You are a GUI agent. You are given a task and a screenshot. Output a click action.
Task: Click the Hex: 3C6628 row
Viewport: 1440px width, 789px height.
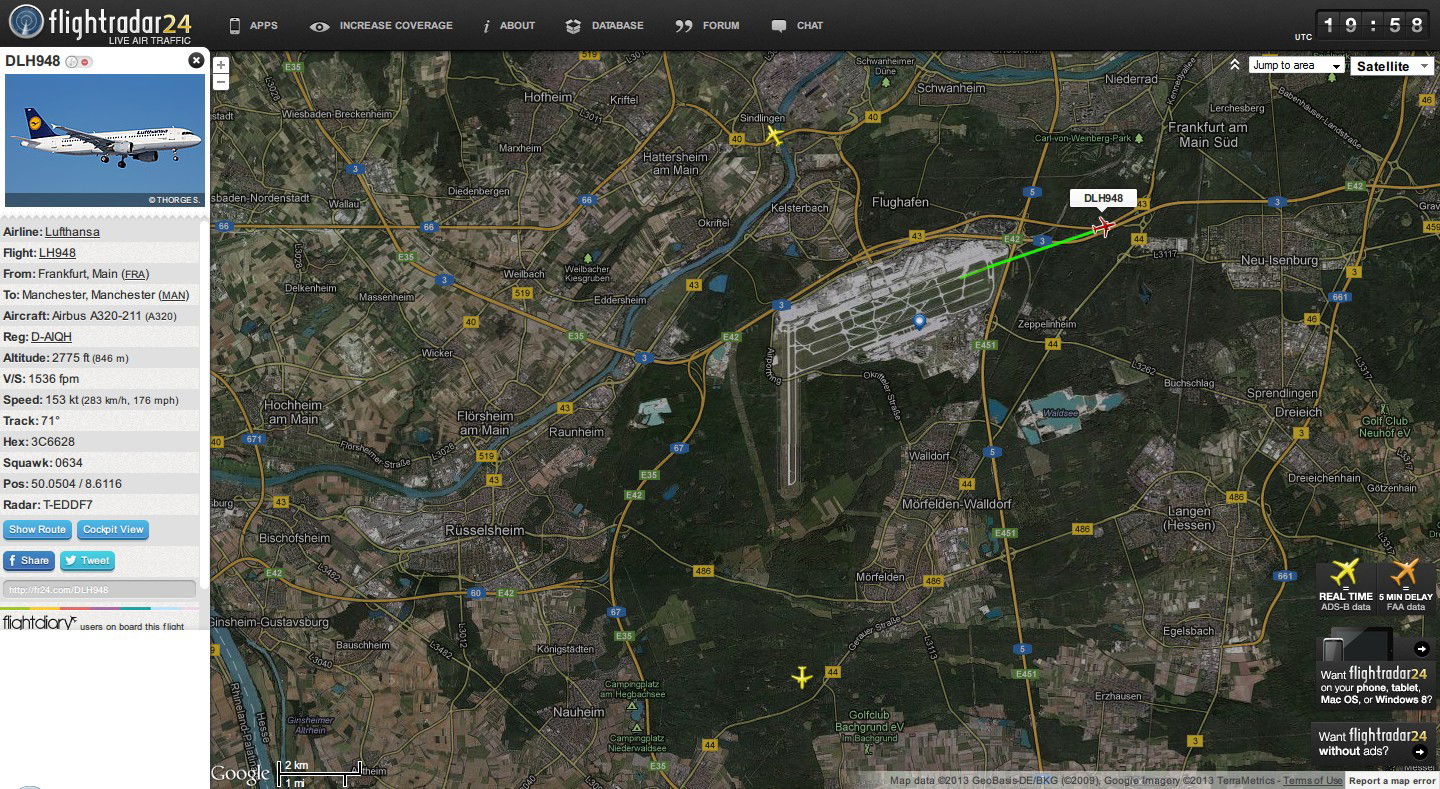tap(100, 442)
